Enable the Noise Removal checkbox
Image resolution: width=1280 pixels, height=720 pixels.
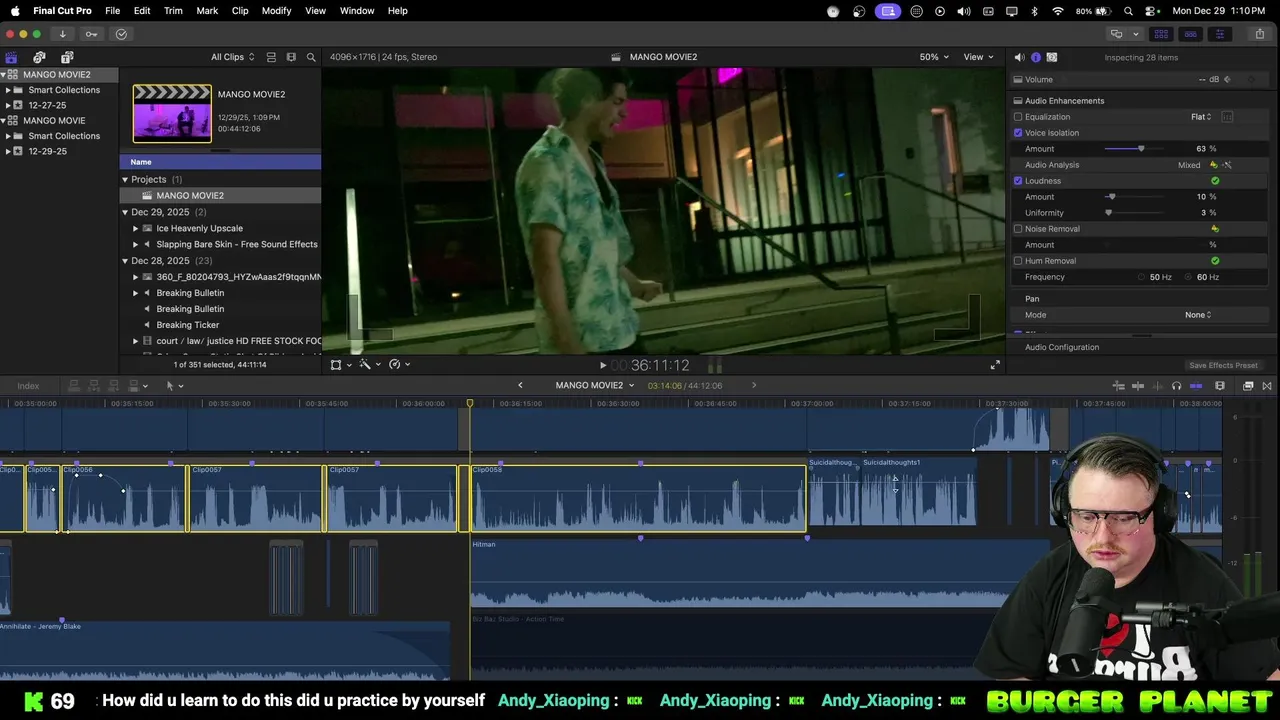click(x=1018, y=229)
